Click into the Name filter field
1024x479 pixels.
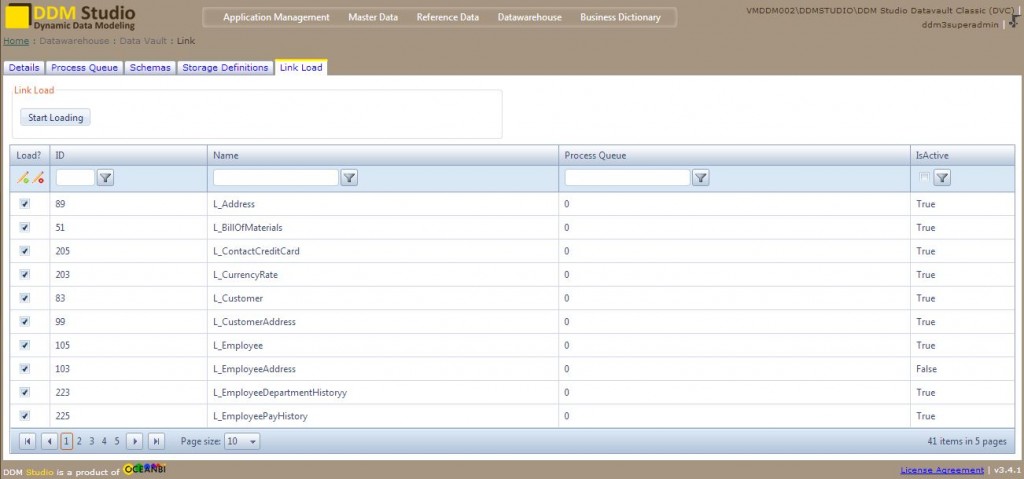coord(276,178)
